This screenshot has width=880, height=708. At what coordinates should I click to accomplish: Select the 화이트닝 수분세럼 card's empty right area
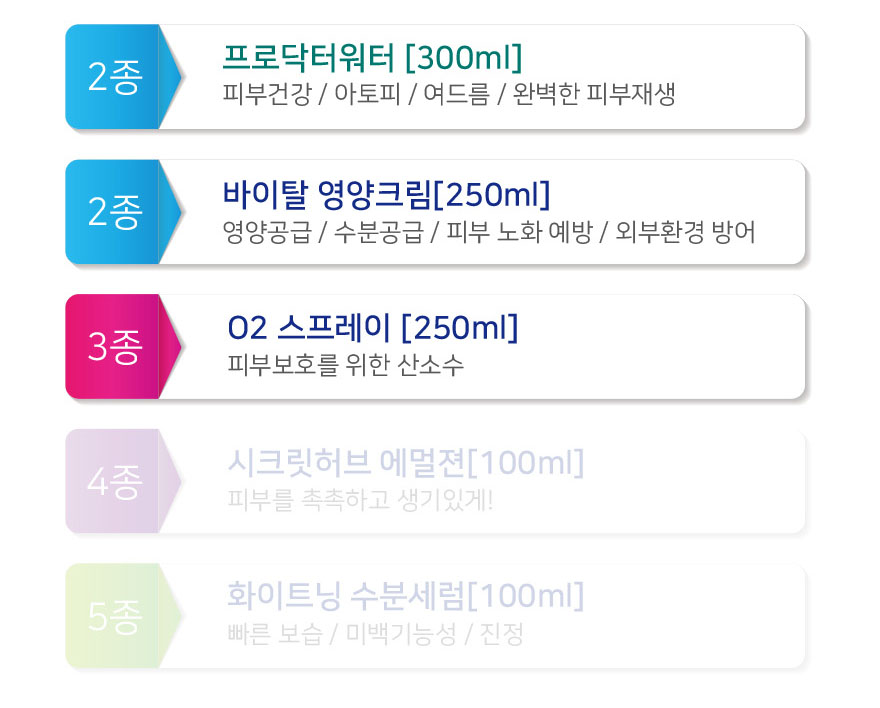point(696,616)
